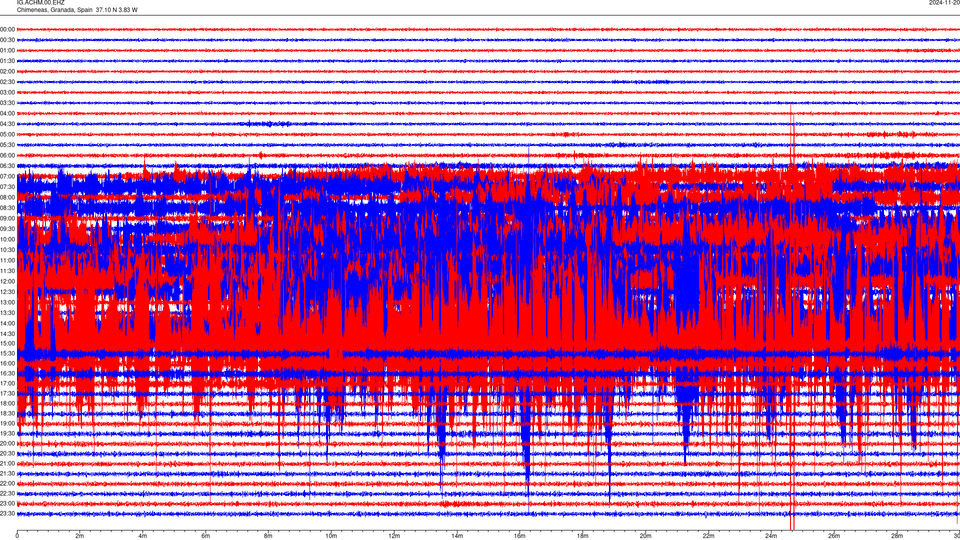Screen dimensions: 960x540
Task: Click the 4m tick label on axis
Action: coord(143,536)
